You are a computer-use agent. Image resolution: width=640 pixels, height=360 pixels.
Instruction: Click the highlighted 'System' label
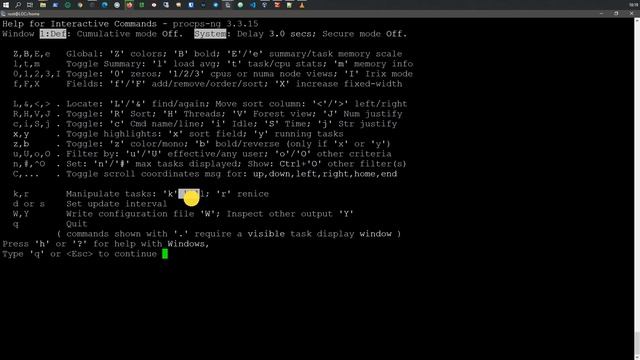pyautogui.click(x=210, y=34)
